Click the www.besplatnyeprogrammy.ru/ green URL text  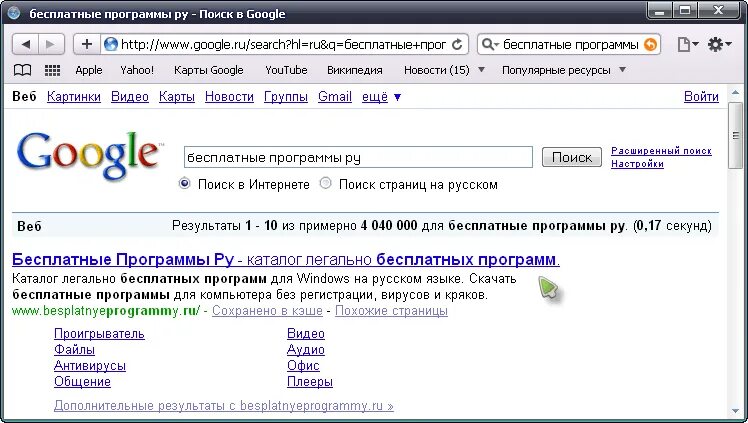click(x=106, y=311)
